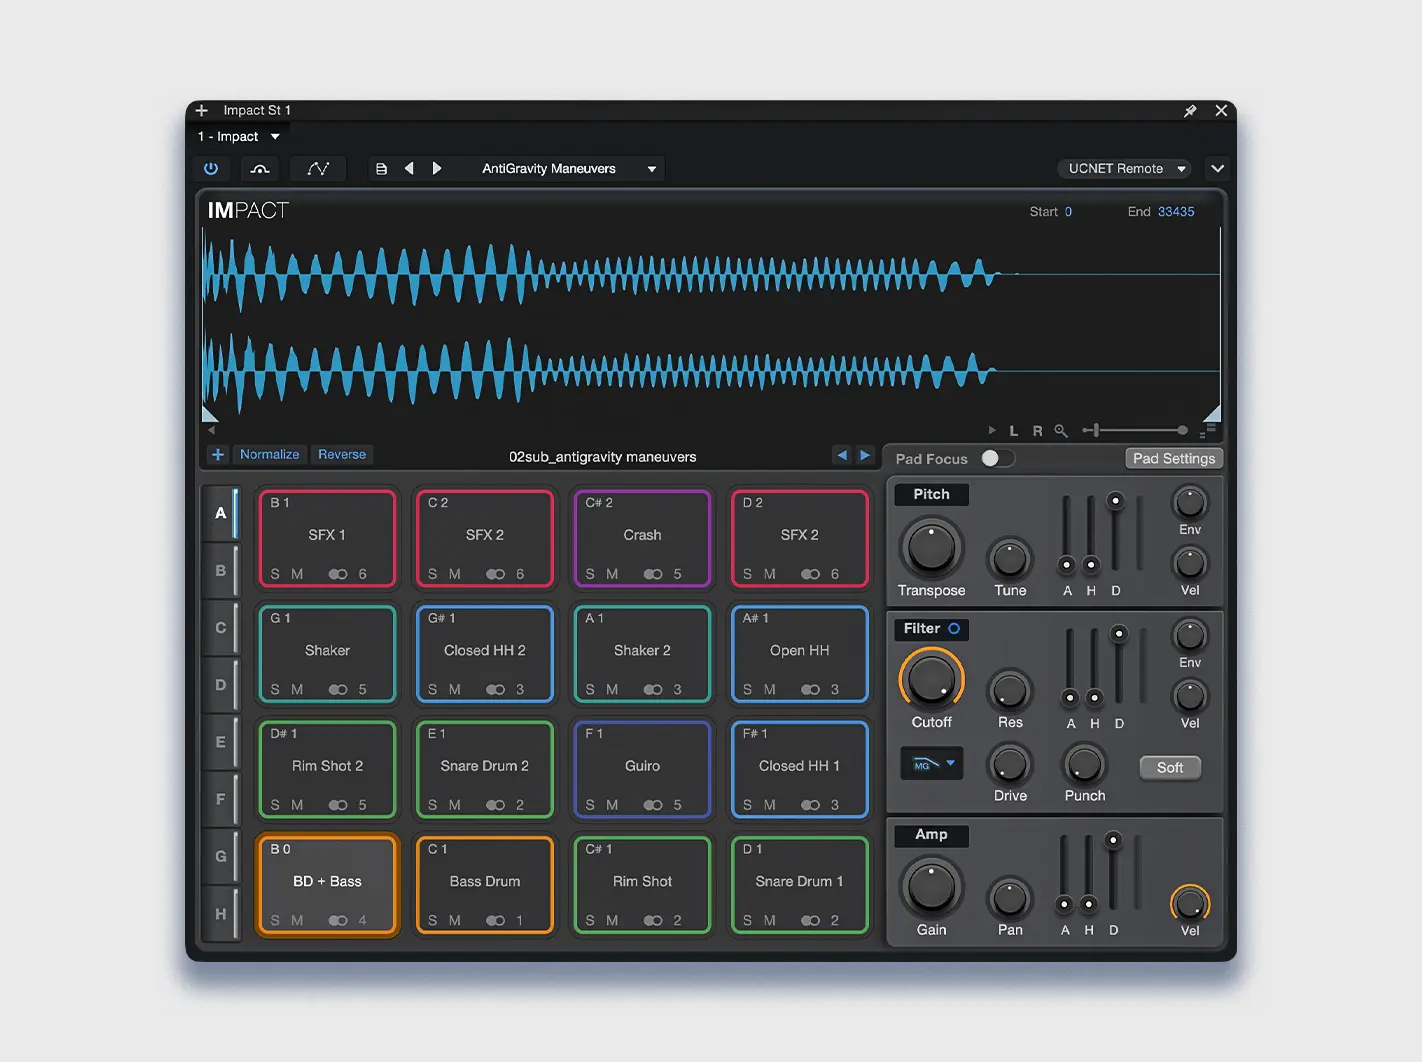Open the preset file document icon
The image size is (1422, 1062).
coord(381,169)
